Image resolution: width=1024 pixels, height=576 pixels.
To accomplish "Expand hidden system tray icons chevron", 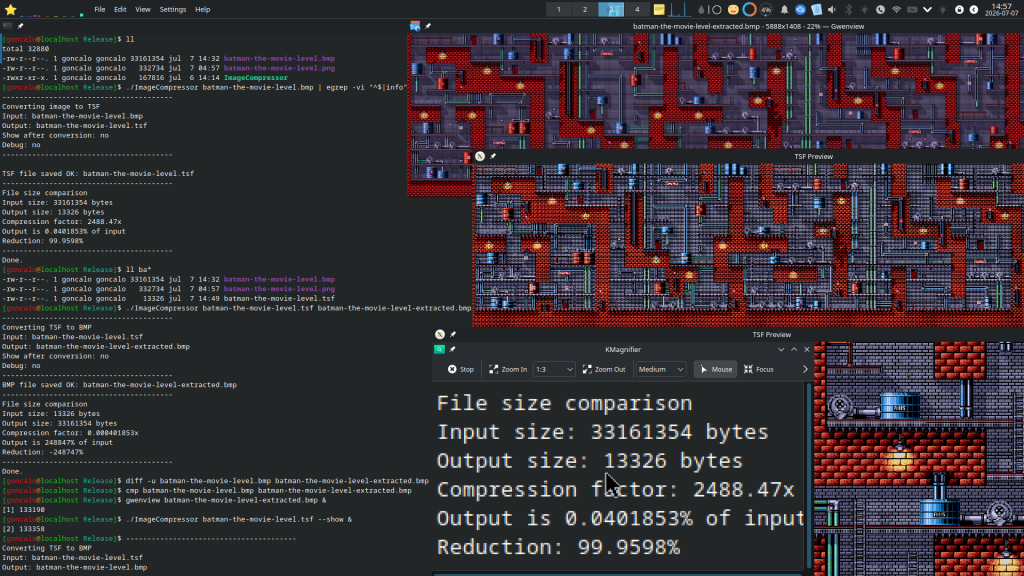I will 927,10.
